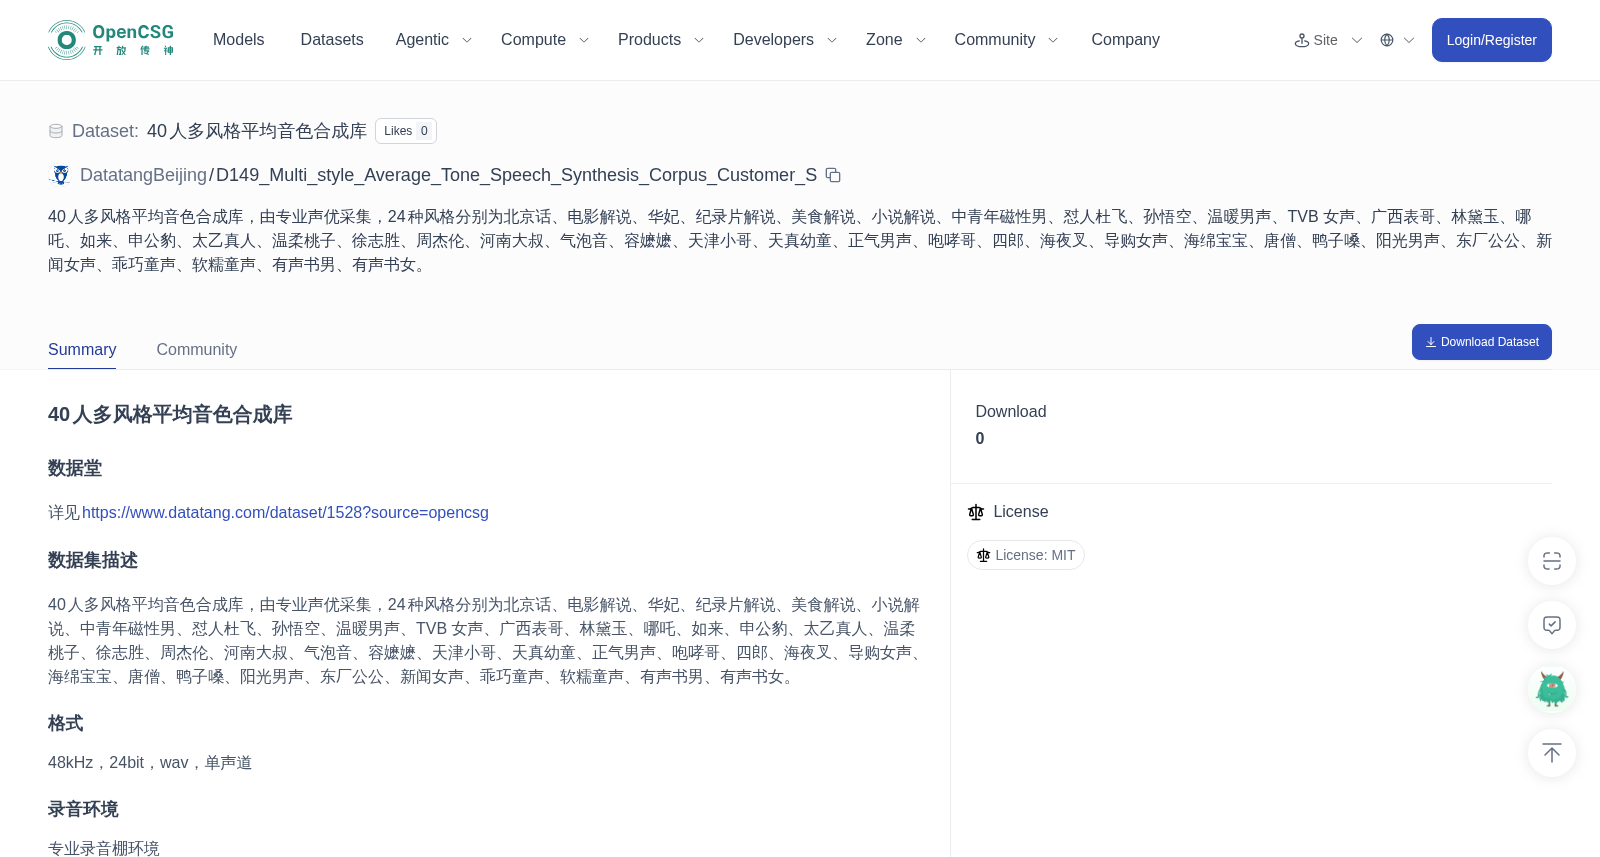Click the License: MIT tag
The width and height of the screenshot is (1600, 857).
[1026, 555]
